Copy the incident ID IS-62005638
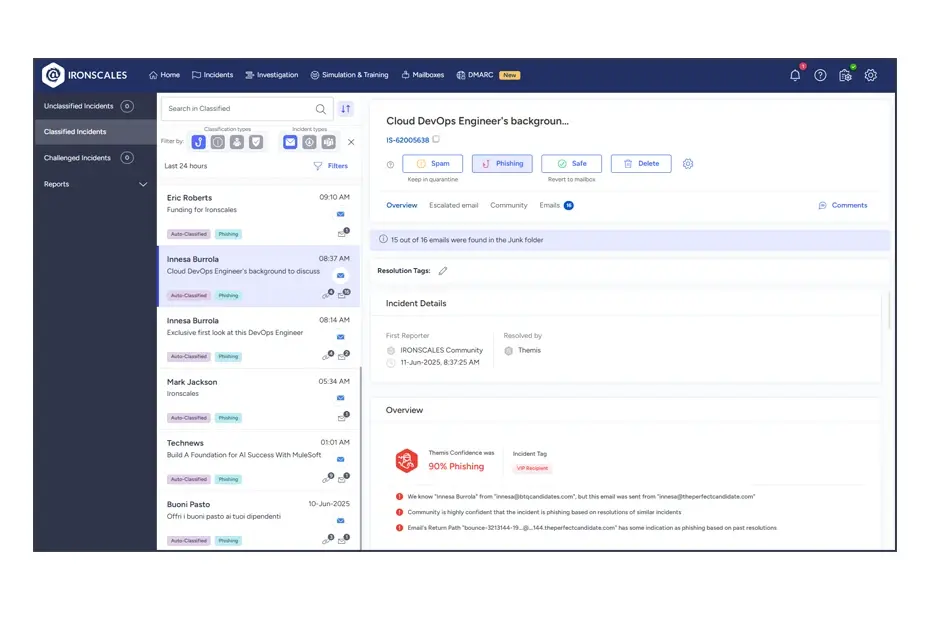 click(x=436, y=140)
